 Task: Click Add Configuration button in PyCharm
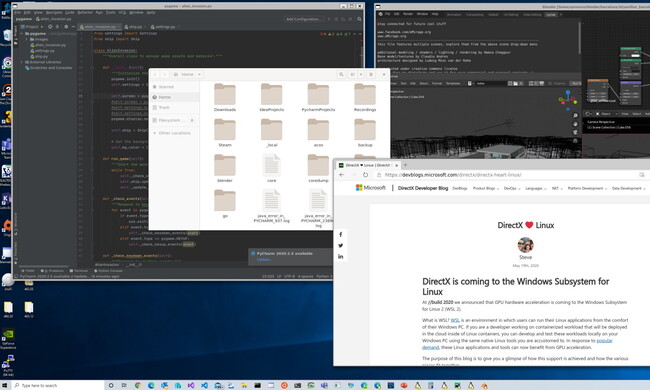[303, 19]
